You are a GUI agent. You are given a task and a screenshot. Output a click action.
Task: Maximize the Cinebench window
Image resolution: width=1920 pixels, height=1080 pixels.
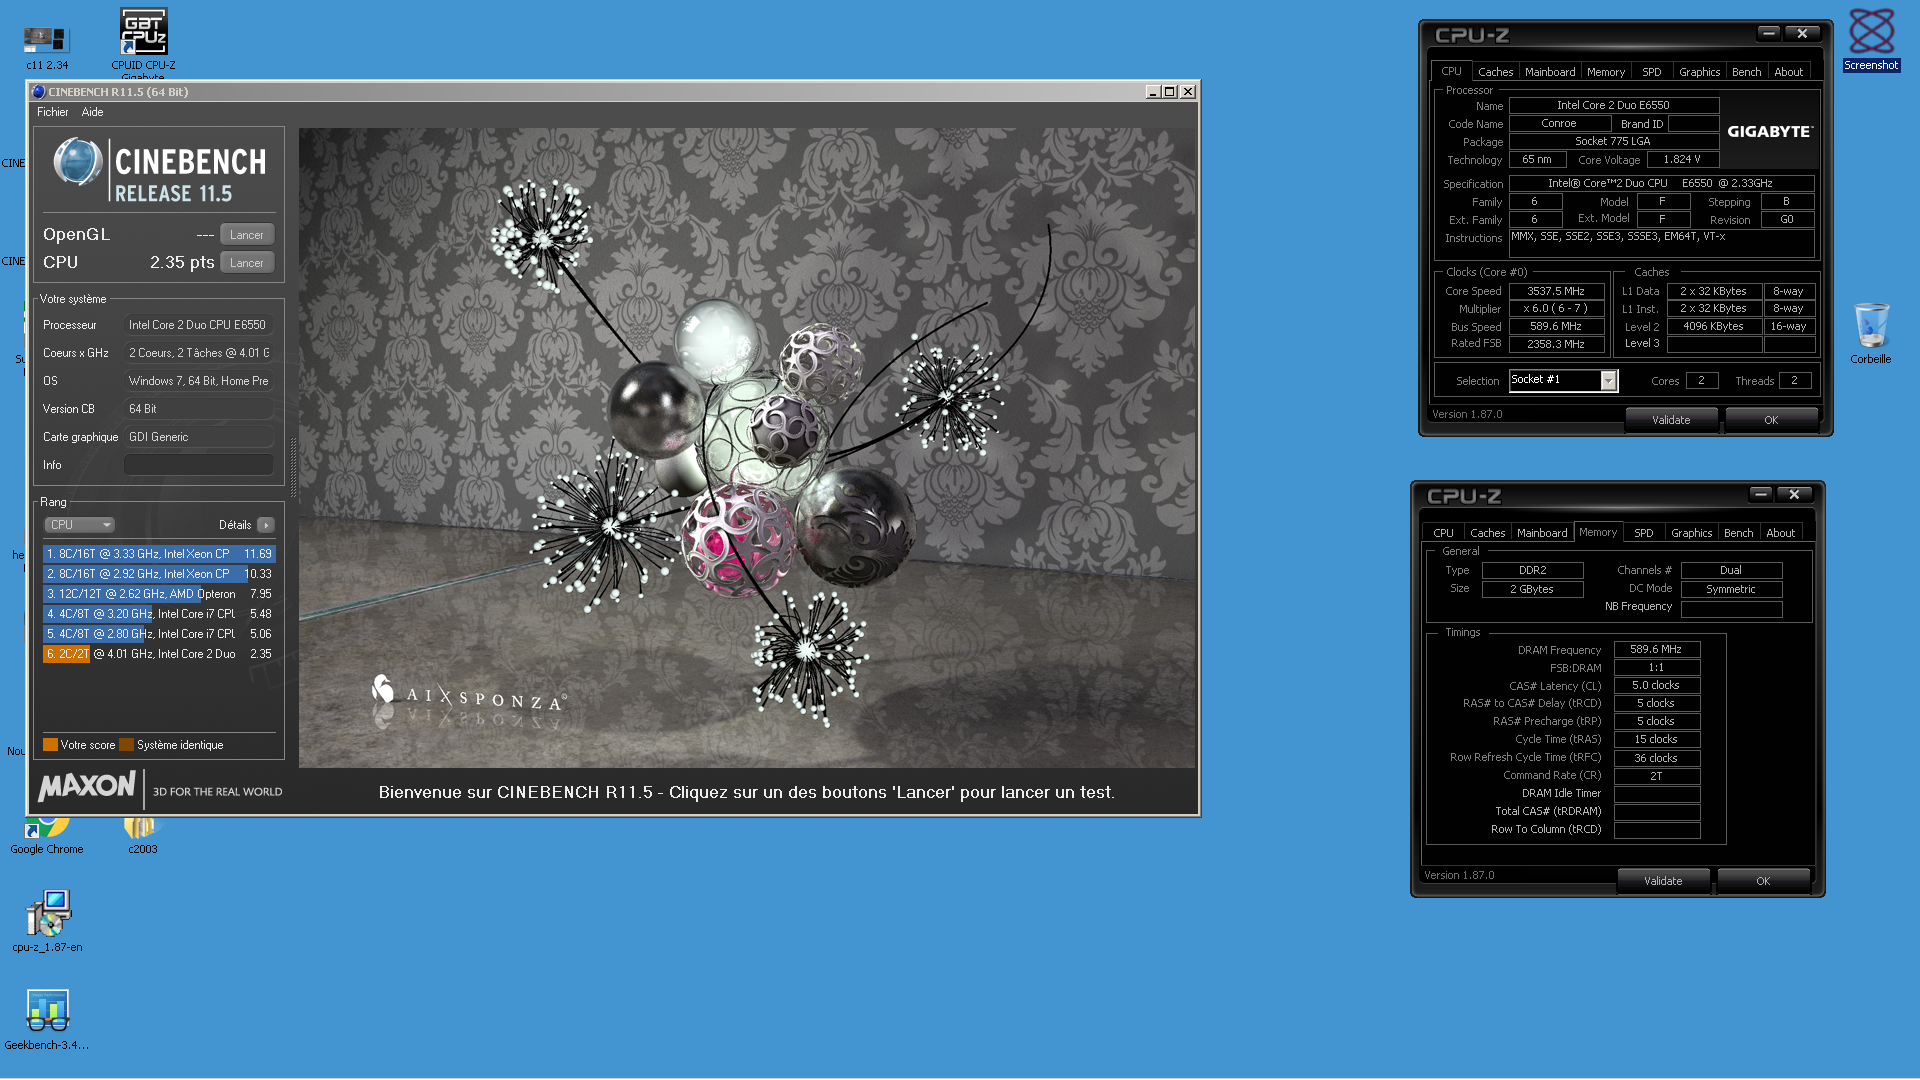click(x=1170, y=91)
